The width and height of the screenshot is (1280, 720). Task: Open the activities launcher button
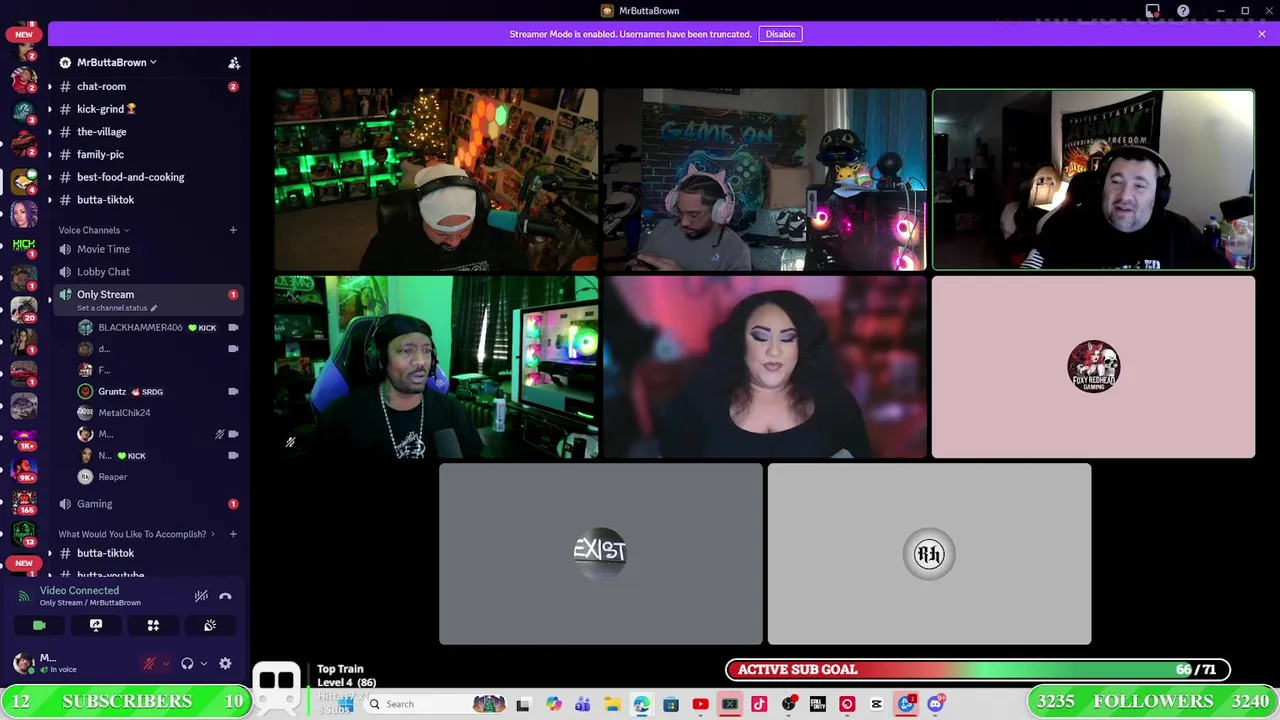(153, 625)
